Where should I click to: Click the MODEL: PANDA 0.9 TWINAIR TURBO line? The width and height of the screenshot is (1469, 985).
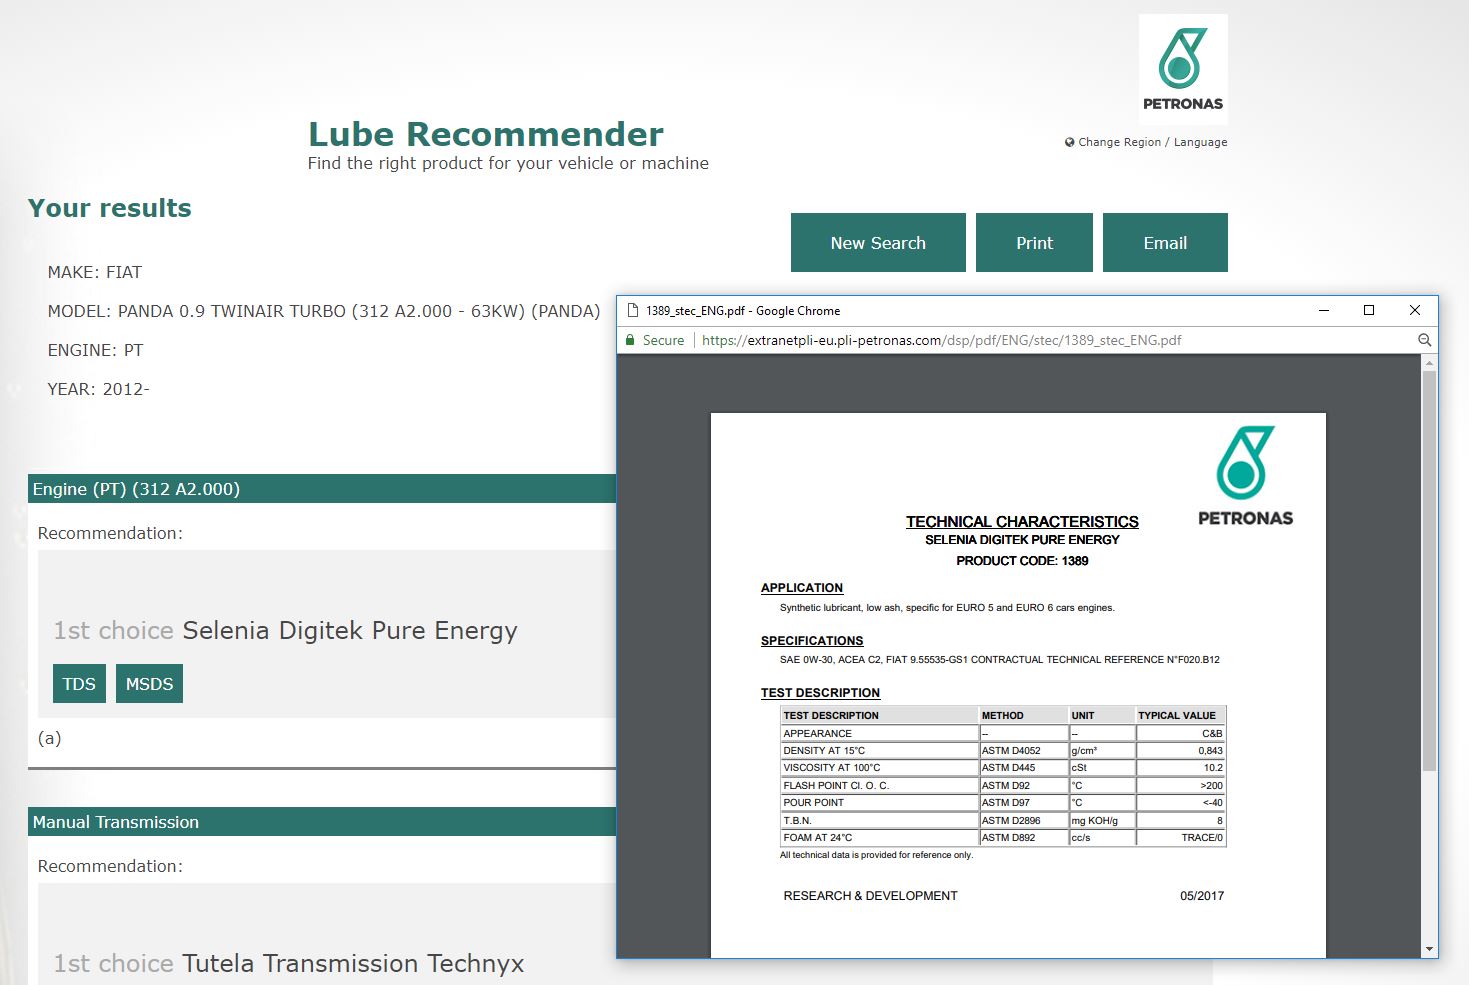(x=324, y=311)
